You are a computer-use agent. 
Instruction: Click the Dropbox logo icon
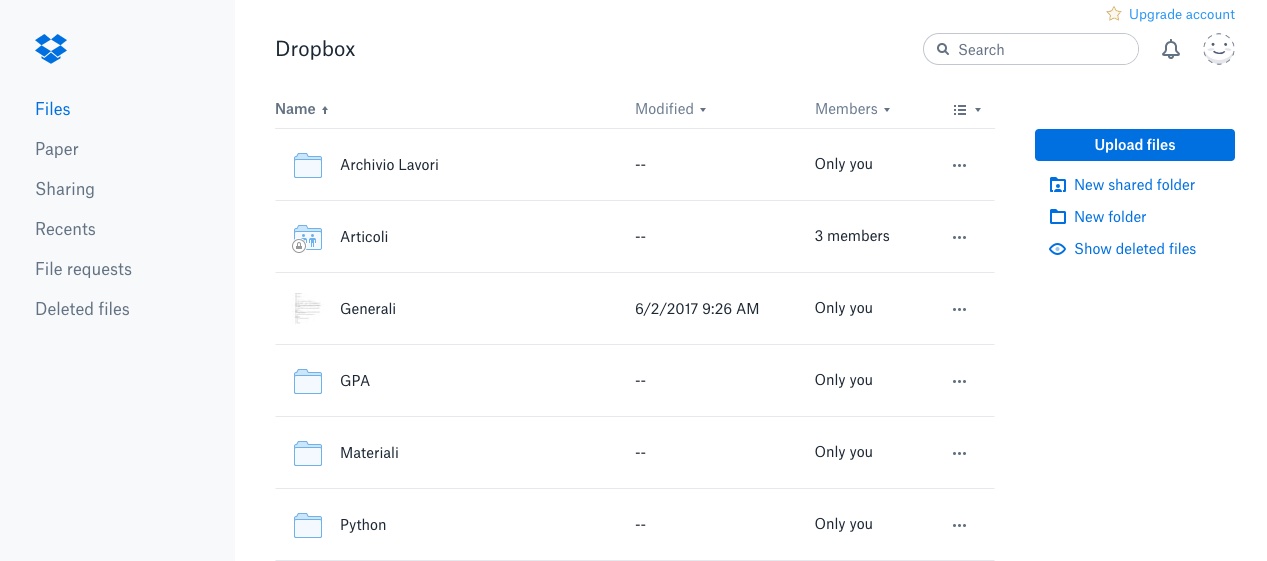click(51, 48)
